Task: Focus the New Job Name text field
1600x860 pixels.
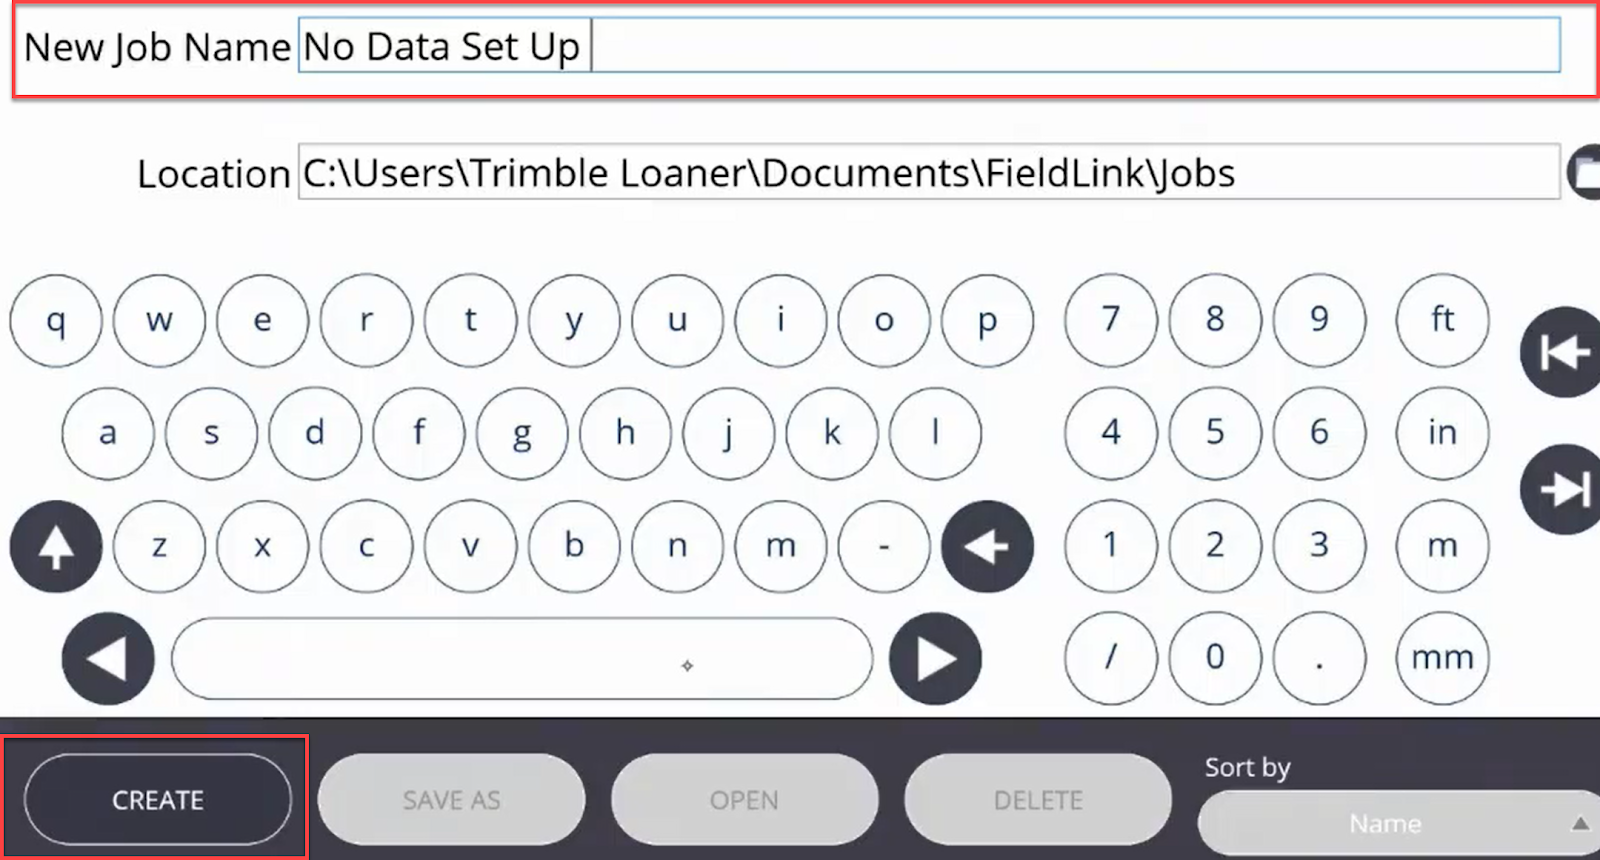Action: pyautogui.click(x=929, y=46)
